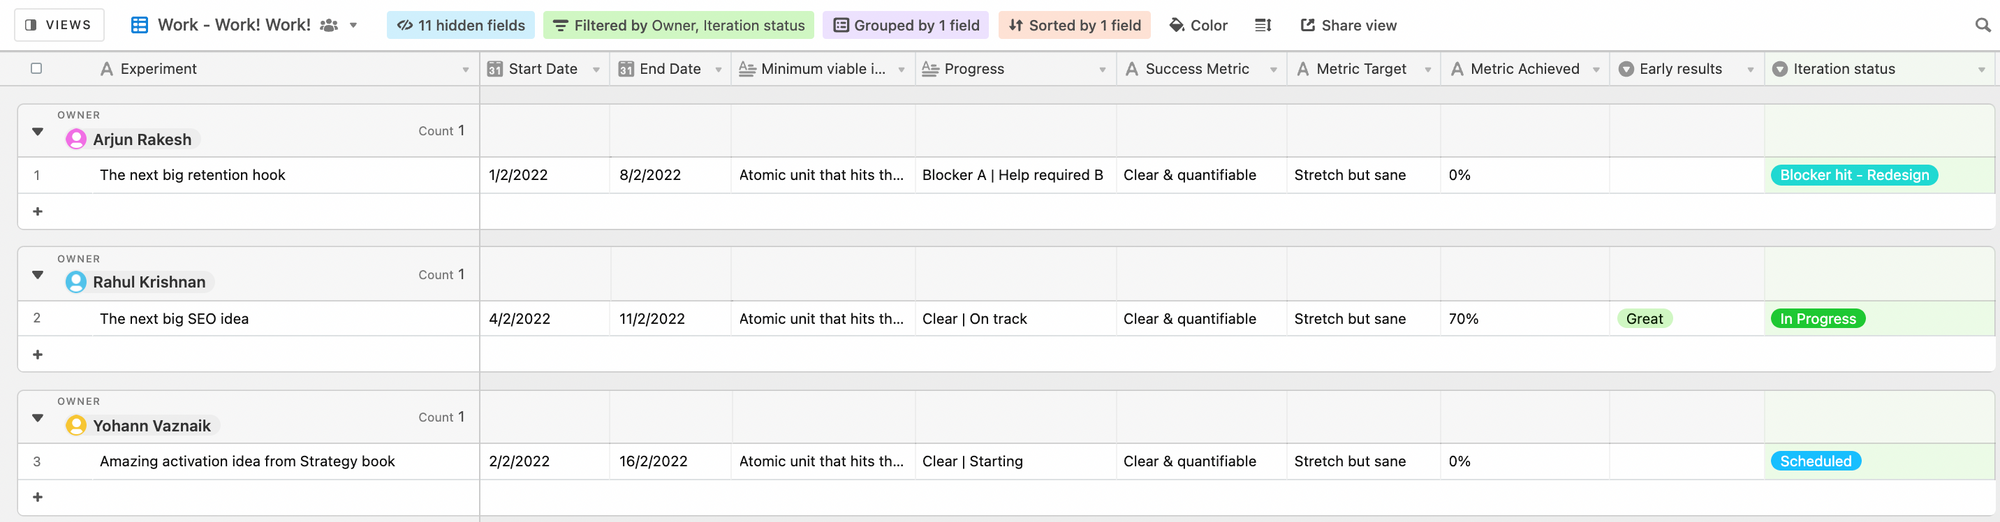Click the Share view icon

[1308, 25]
